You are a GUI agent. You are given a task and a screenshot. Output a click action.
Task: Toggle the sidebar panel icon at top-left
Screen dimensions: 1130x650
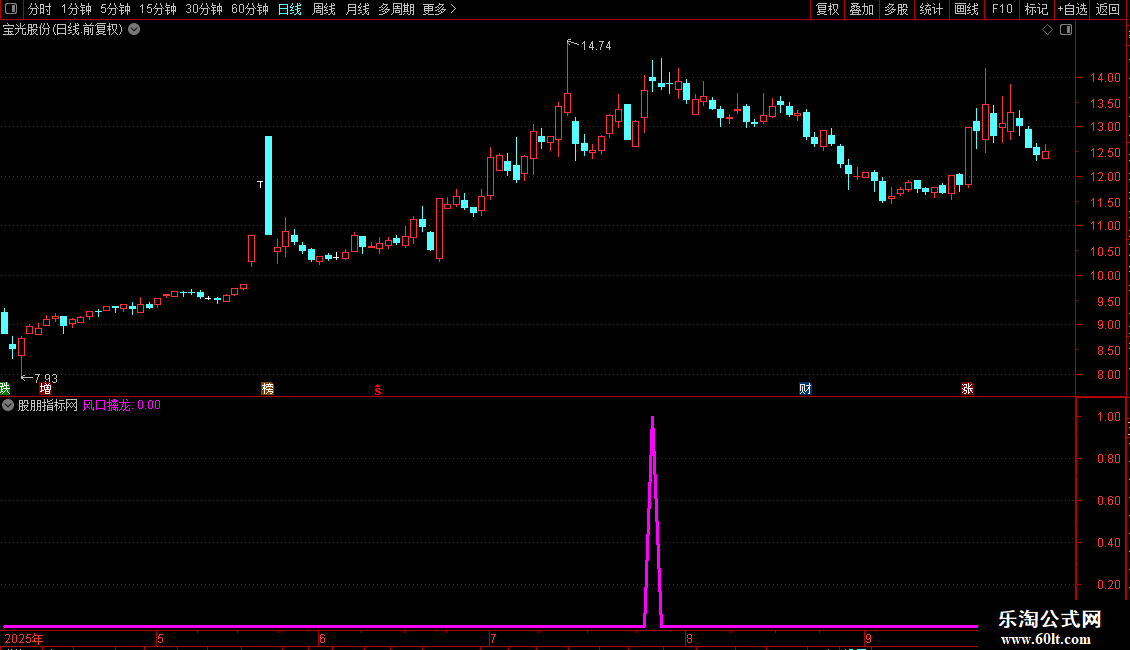[11, 9]
